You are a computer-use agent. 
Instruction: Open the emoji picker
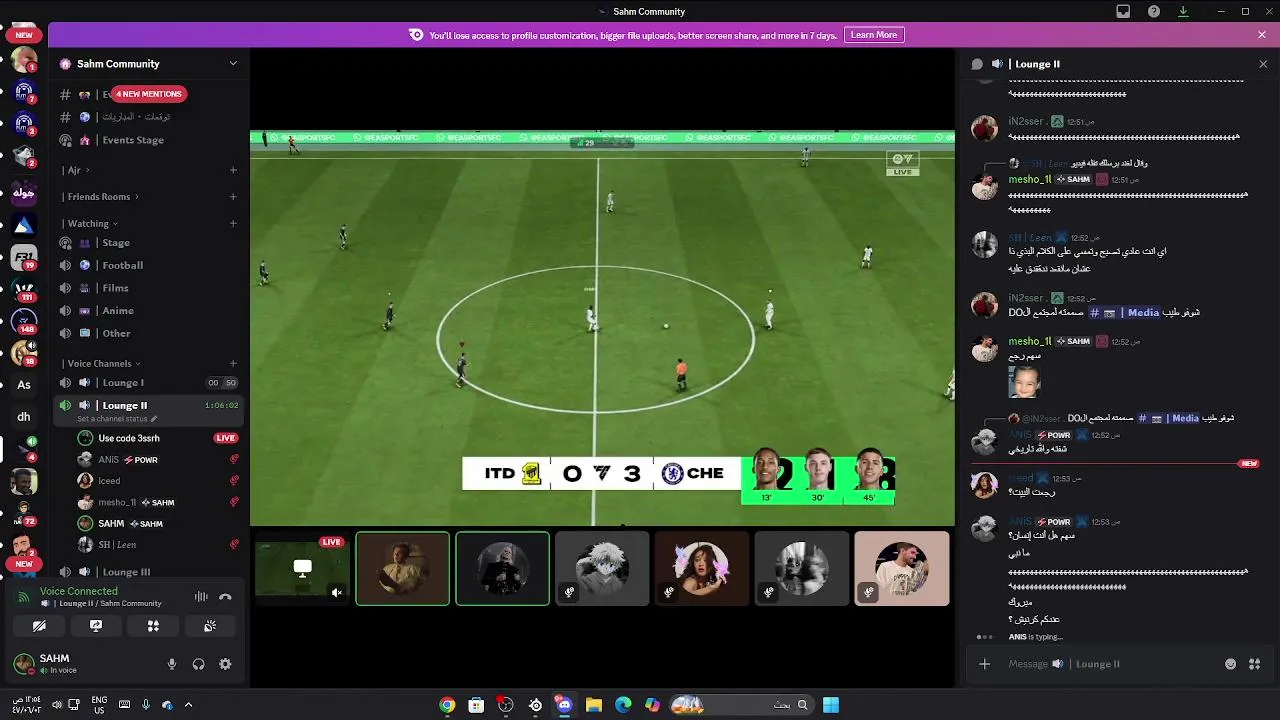click(x=1231, y=664)
